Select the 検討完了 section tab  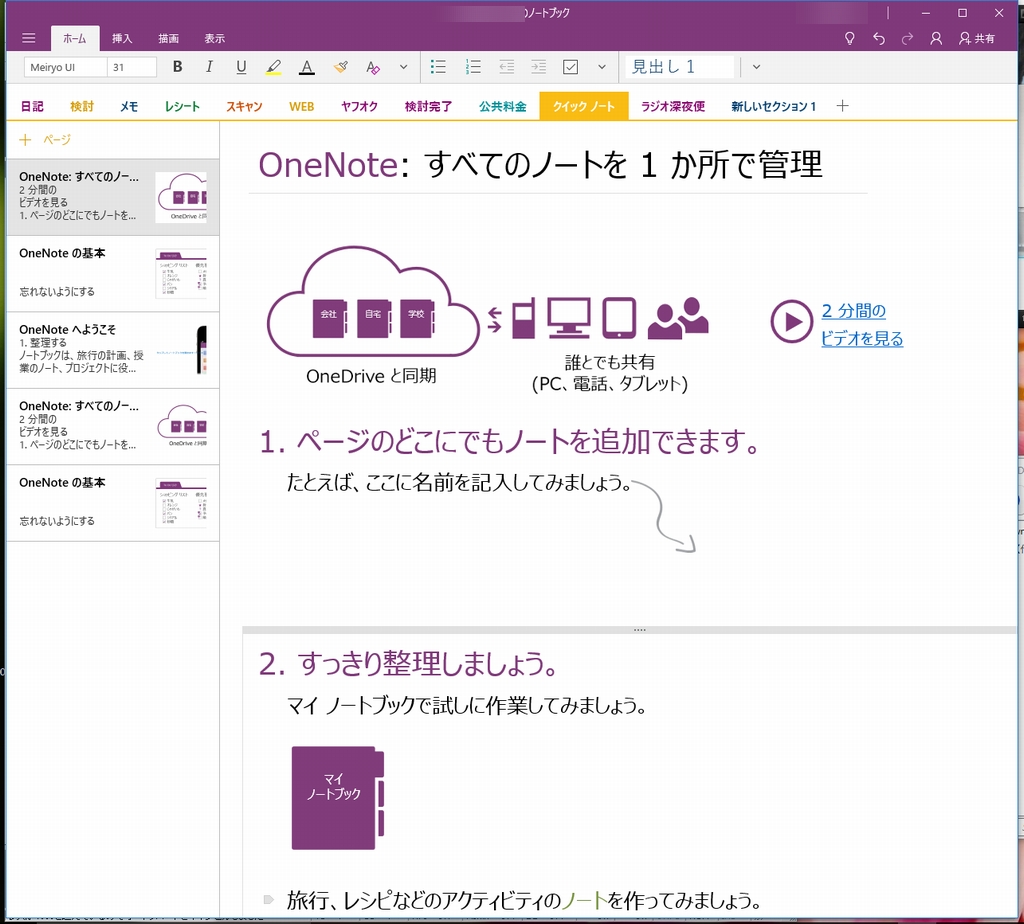(x=428, y=106)
